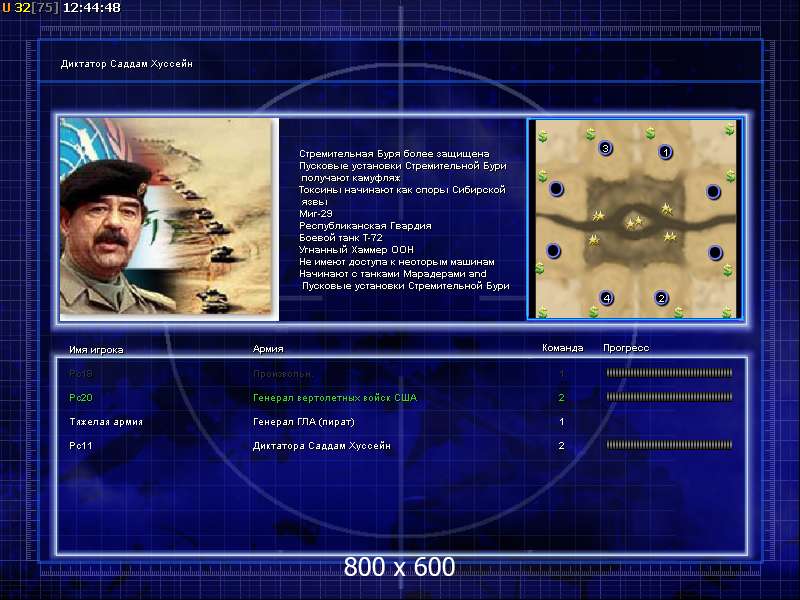Click the dollar sign left of position 4

[593, 311]
